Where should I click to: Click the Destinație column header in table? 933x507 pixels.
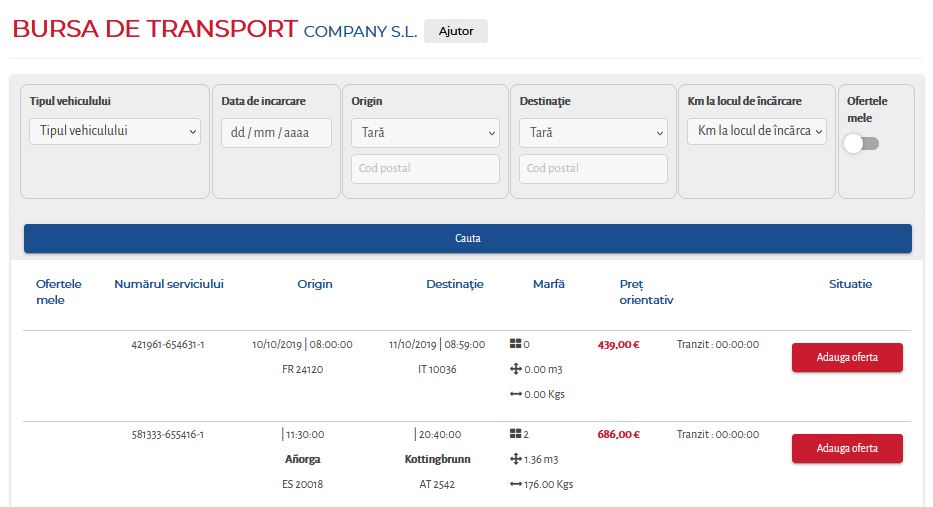click(x=455, y=284)
